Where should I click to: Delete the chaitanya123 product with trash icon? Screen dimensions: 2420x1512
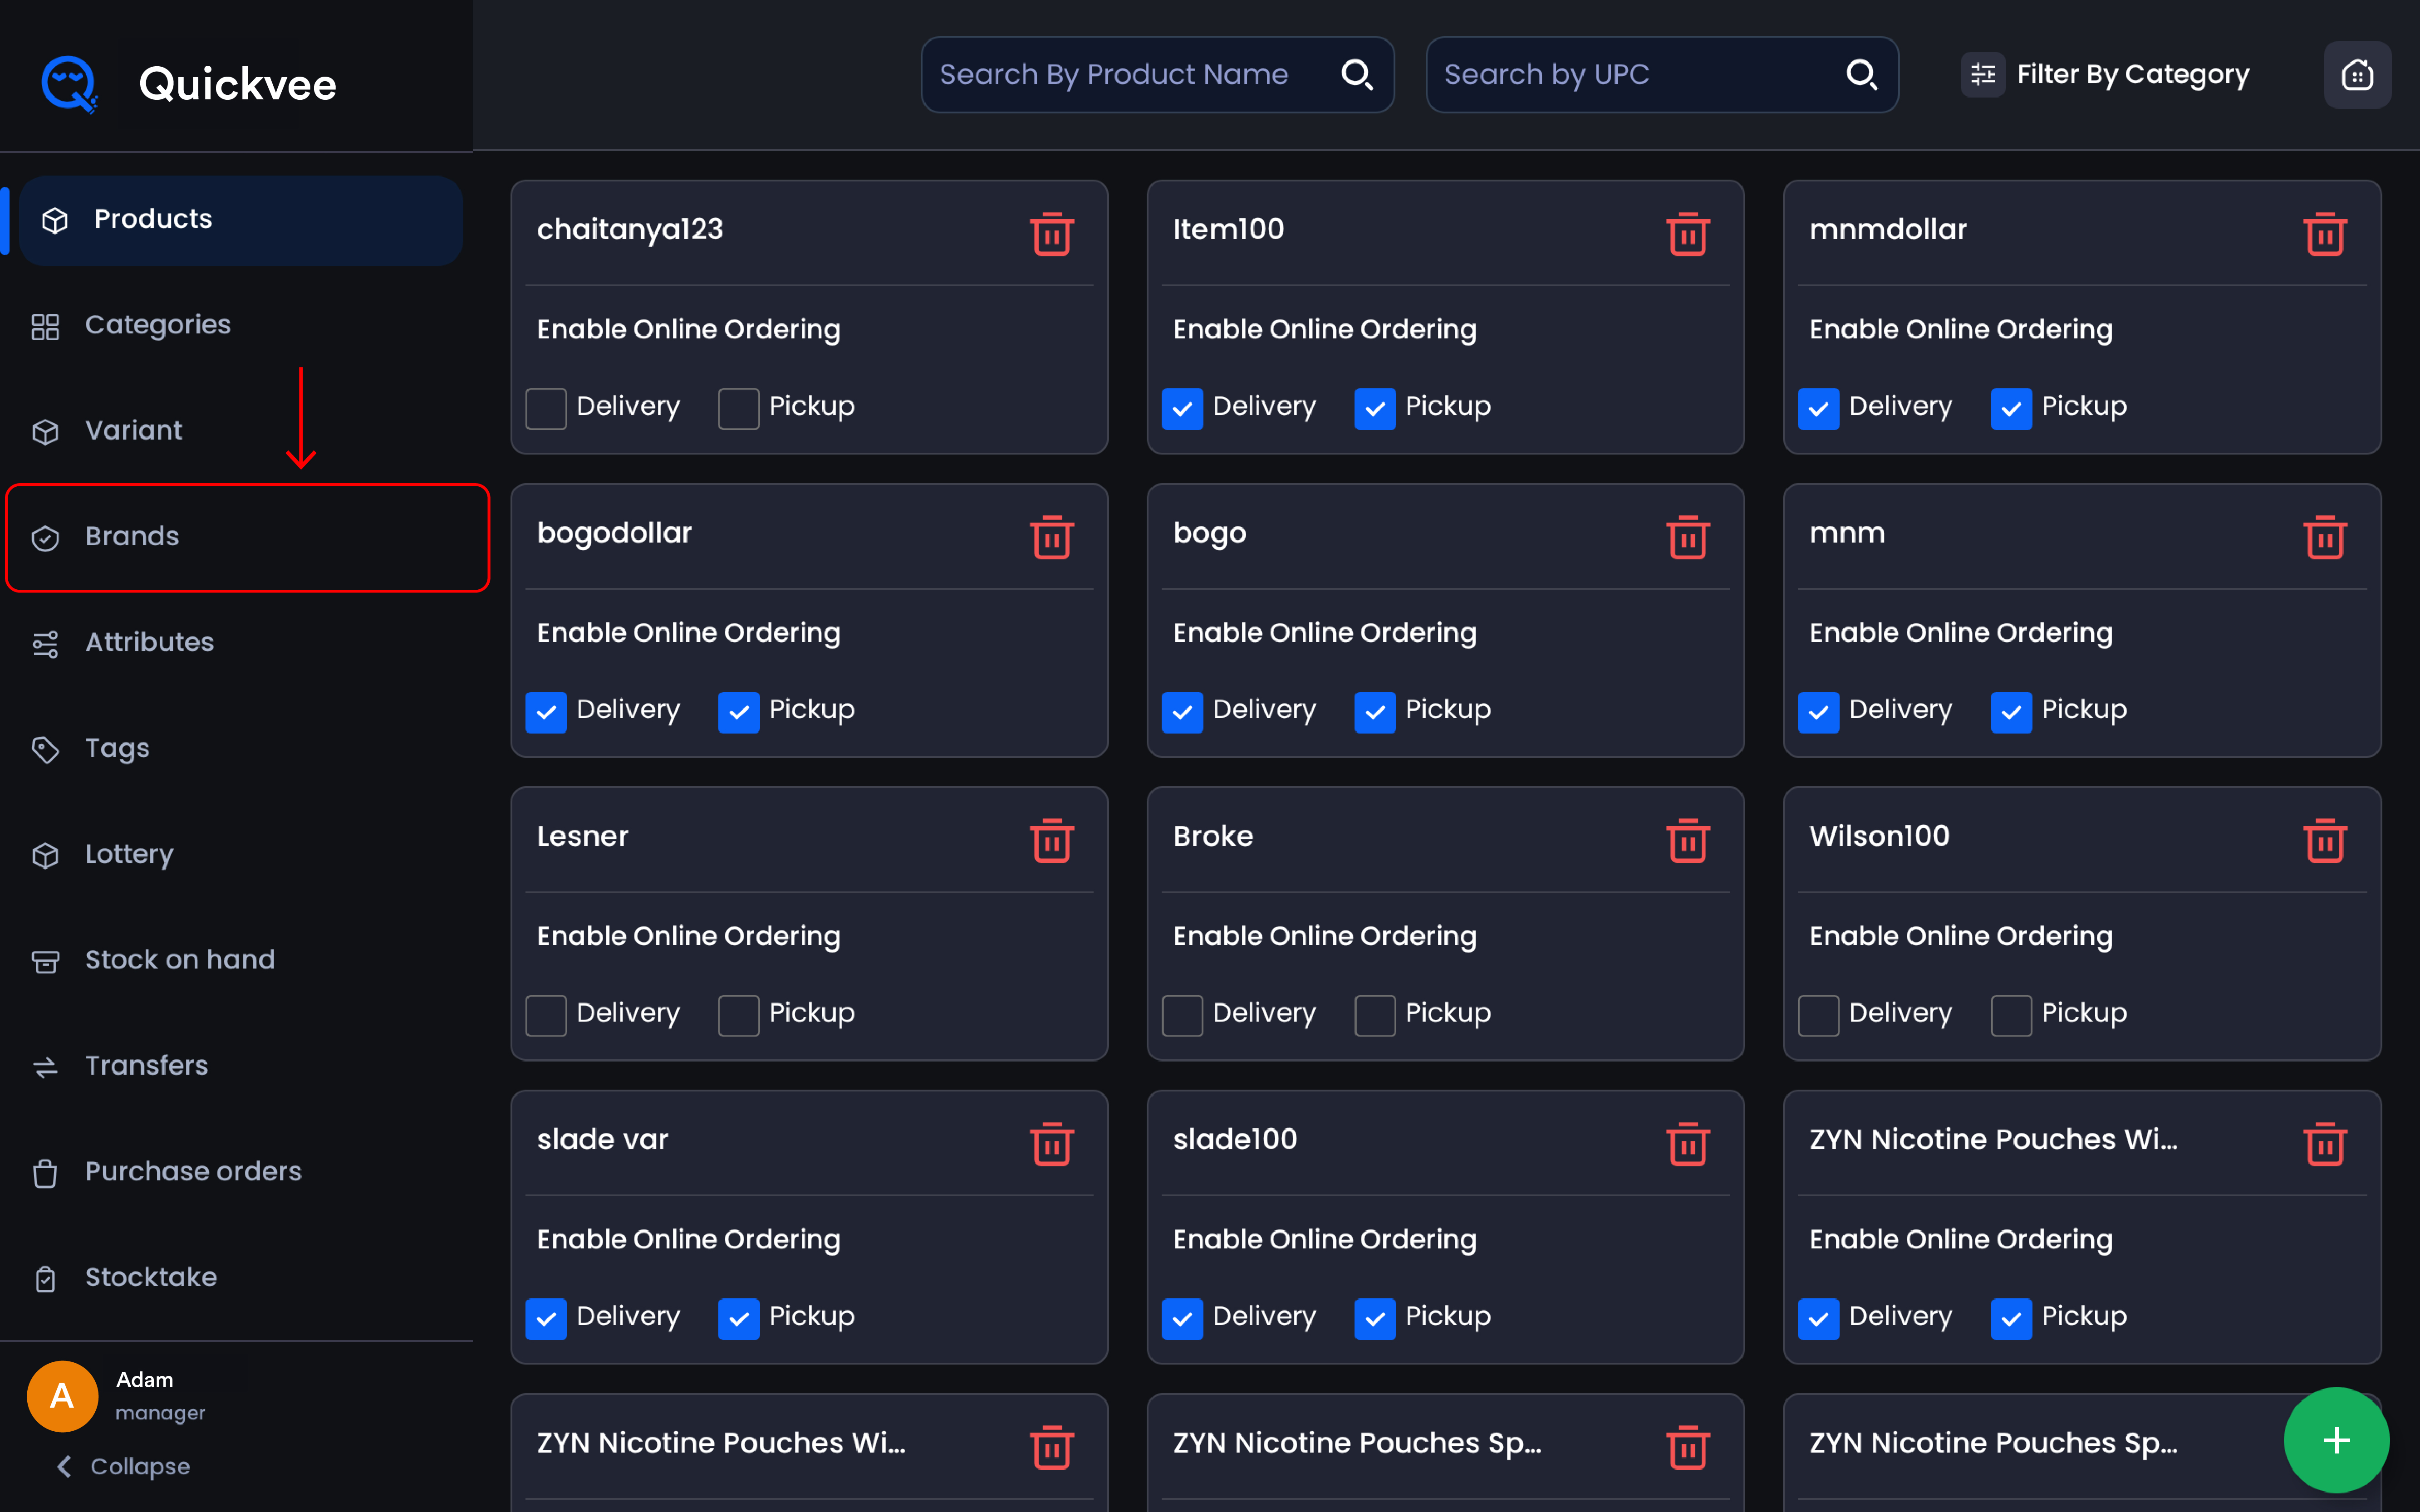tap(1051, 234)
